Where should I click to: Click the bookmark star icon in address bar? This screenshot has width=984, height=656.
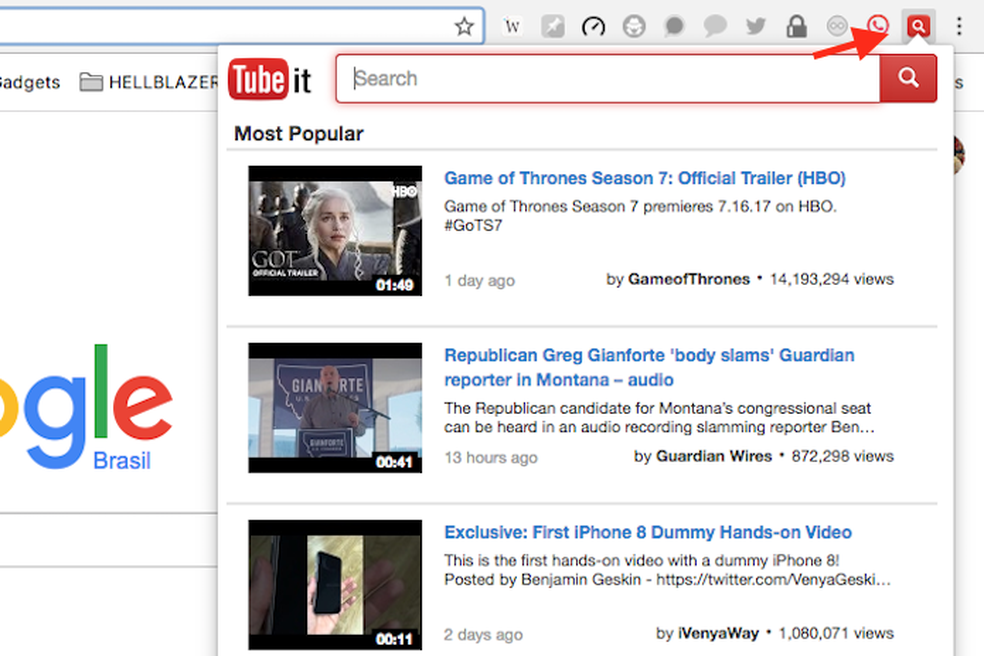pos(464,26)
